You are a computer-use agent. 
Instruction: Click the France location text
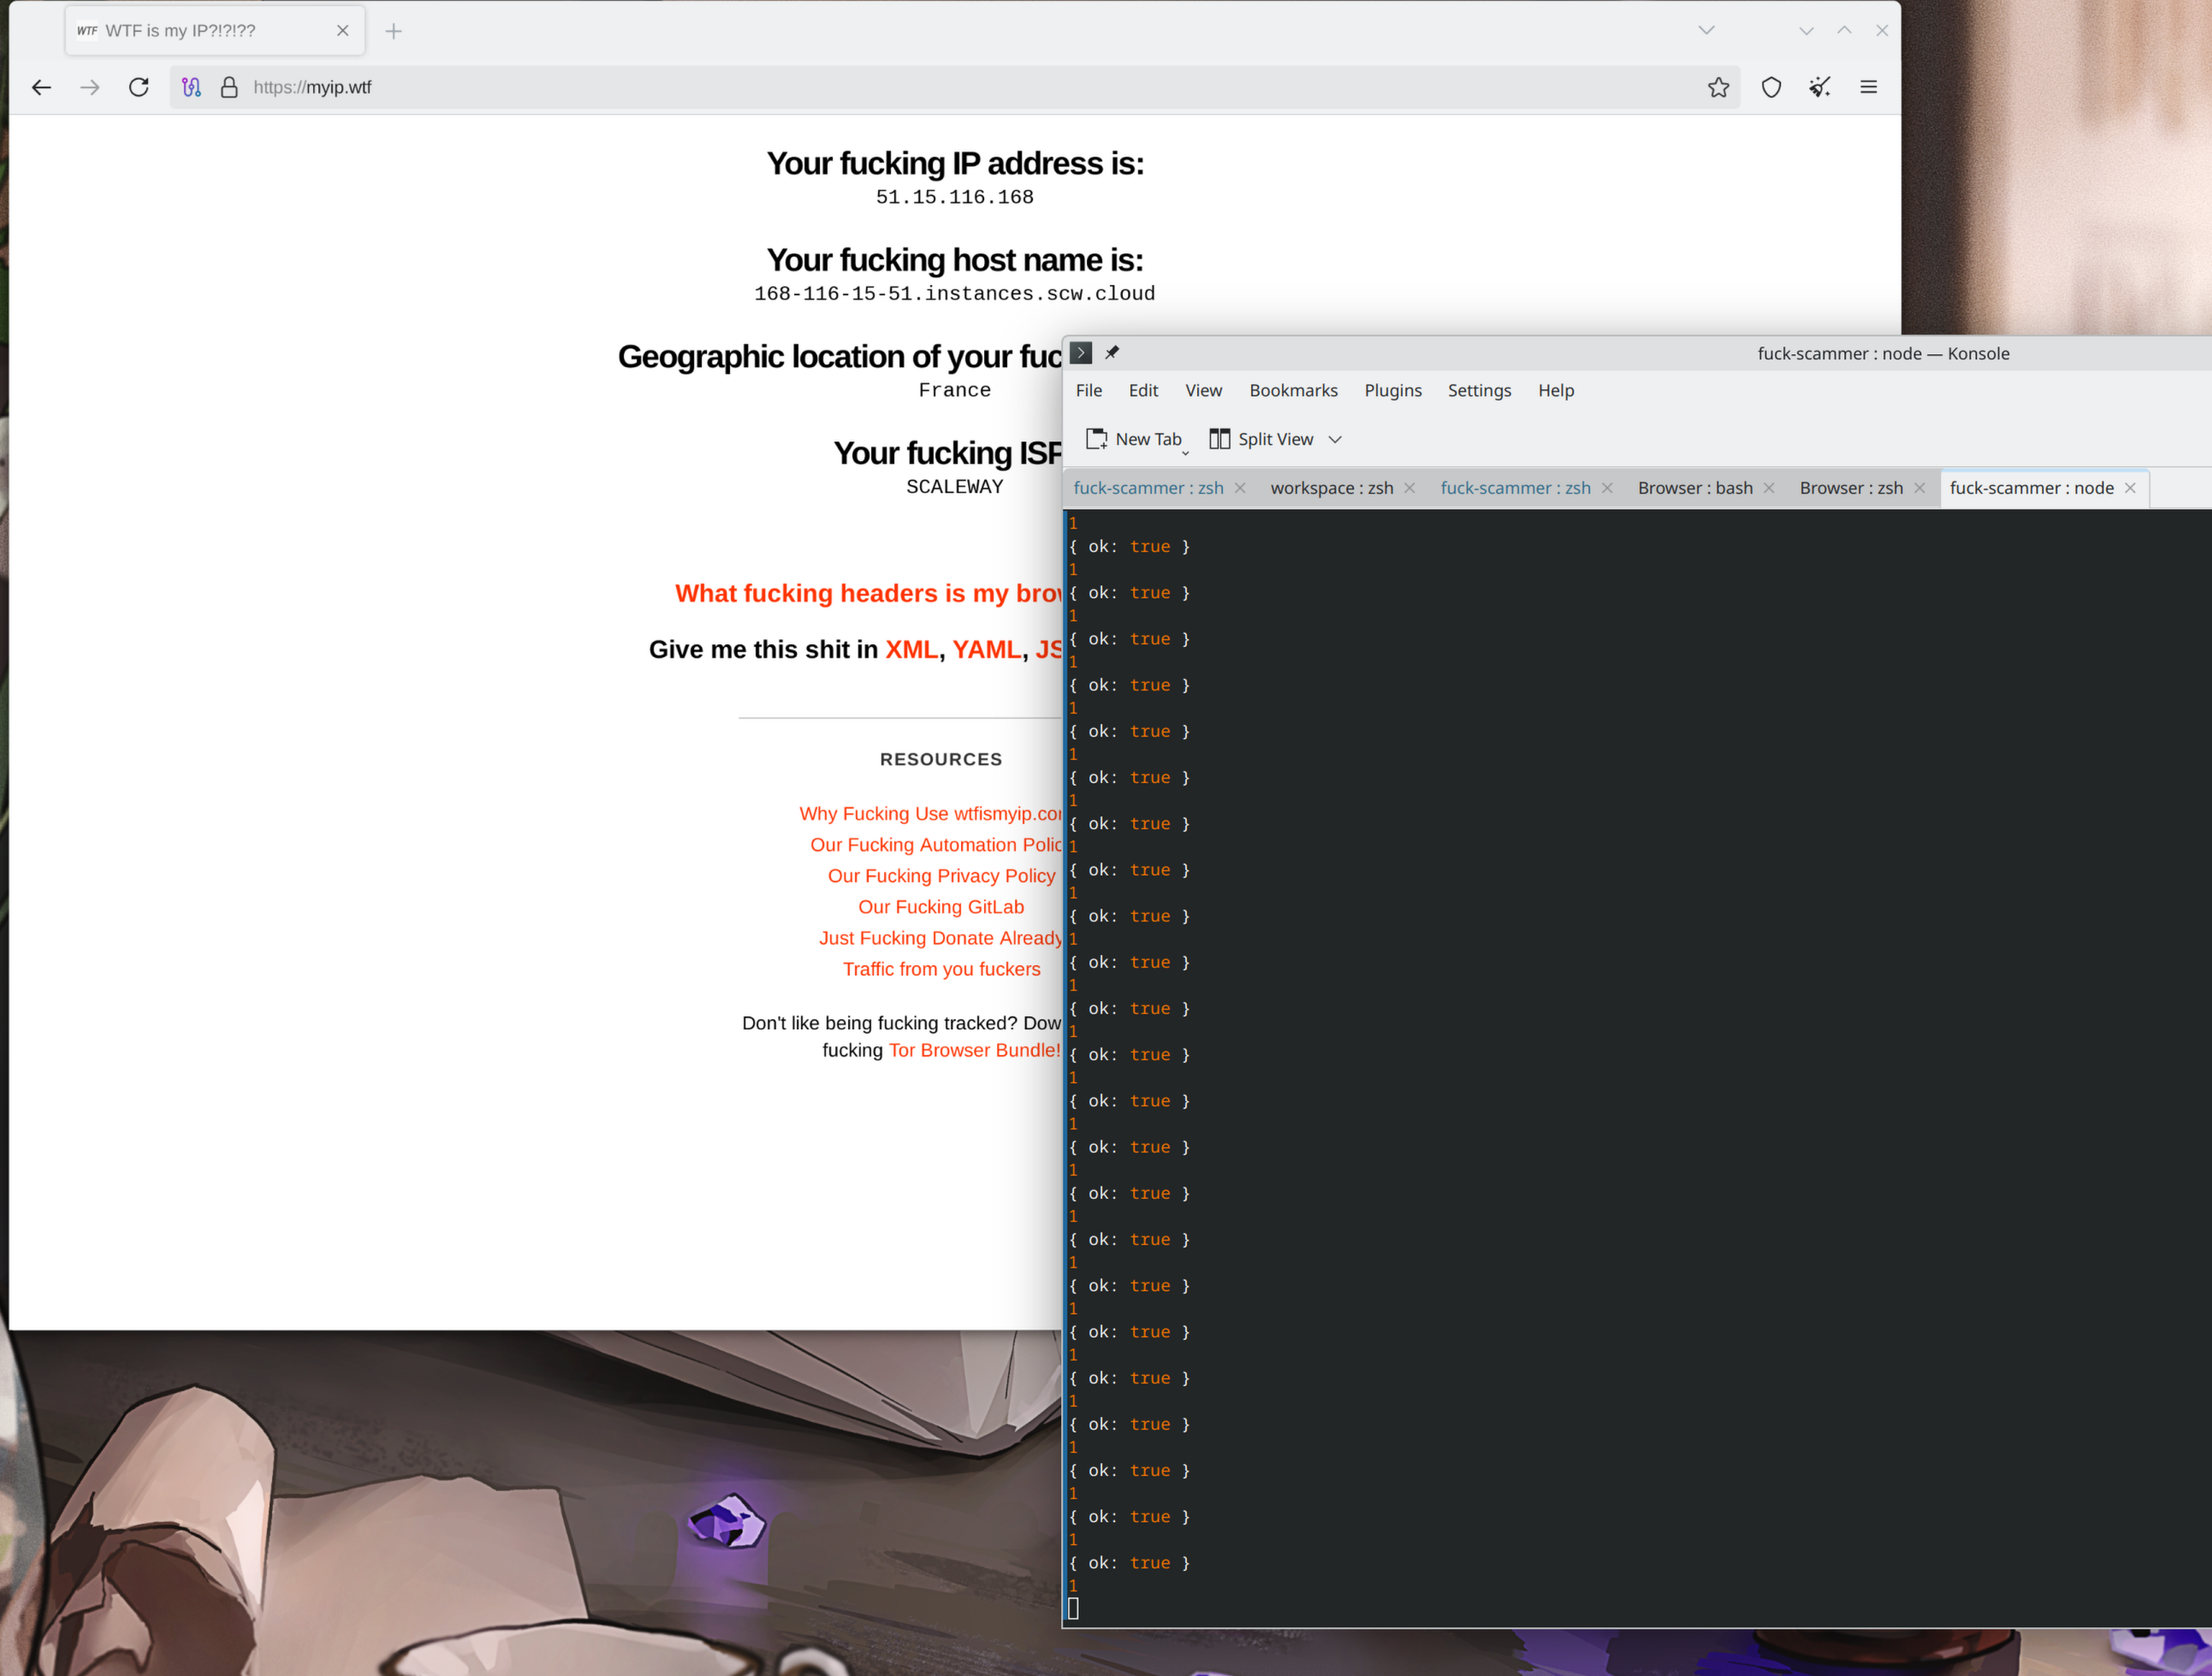click(x=954, y=390)
